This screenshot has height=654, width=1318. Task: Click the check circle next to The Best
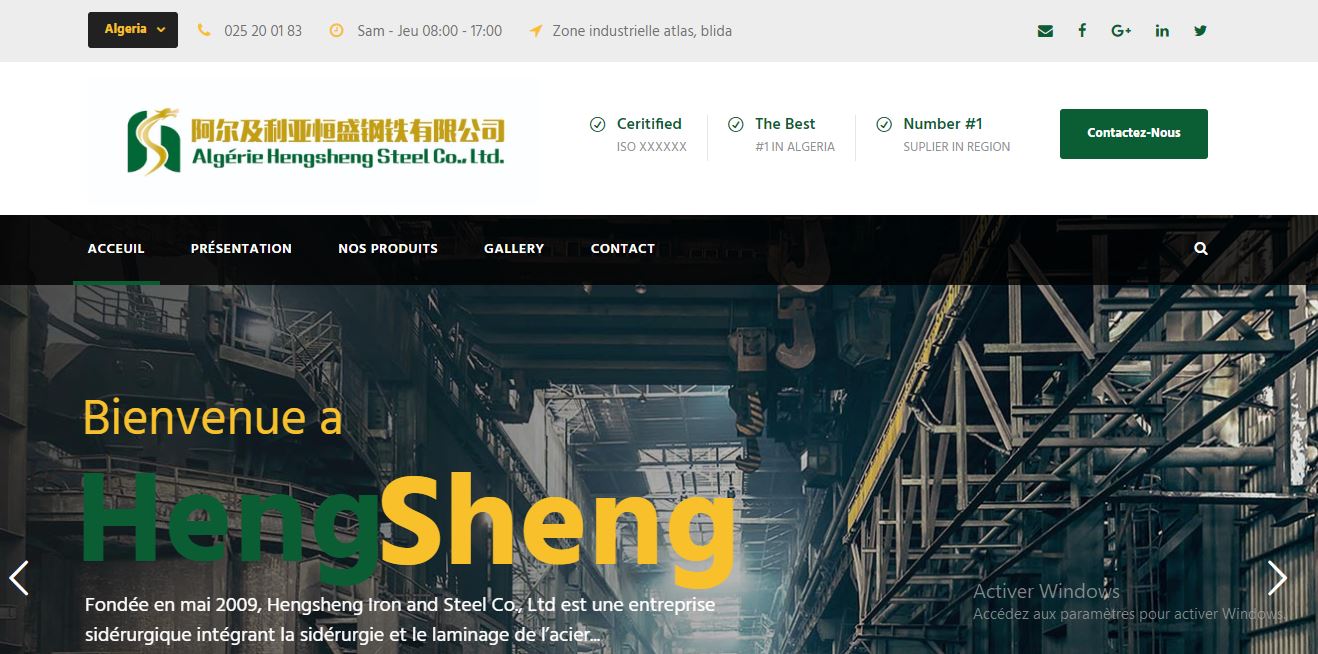pos(735,125)
